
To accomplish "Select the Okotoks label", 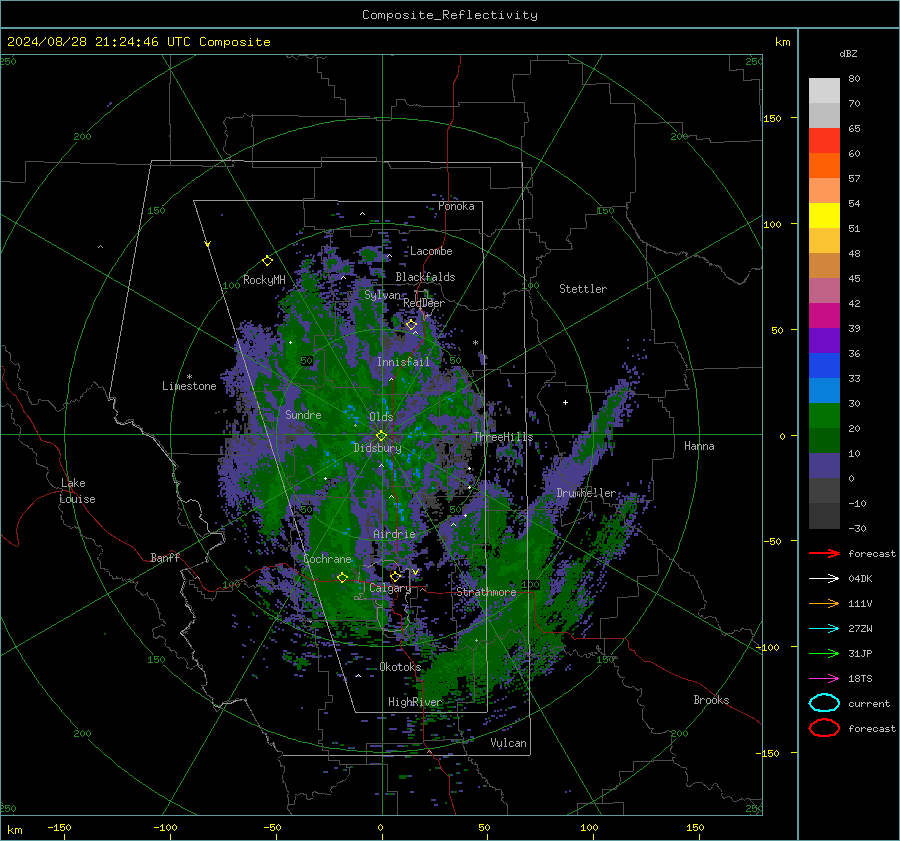I will pos(400,667).
